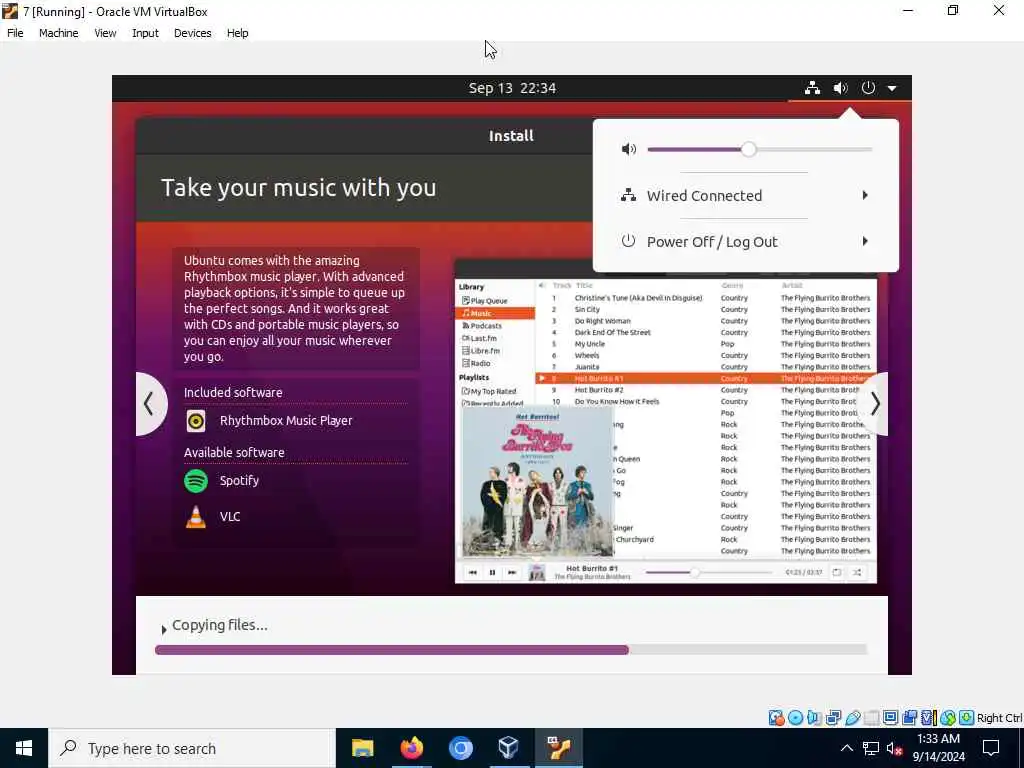The image size is (1024, 768).
Task: Click the CPU virtualization indicator in VirtualBox status bar
Action: (x=929, y=718)
